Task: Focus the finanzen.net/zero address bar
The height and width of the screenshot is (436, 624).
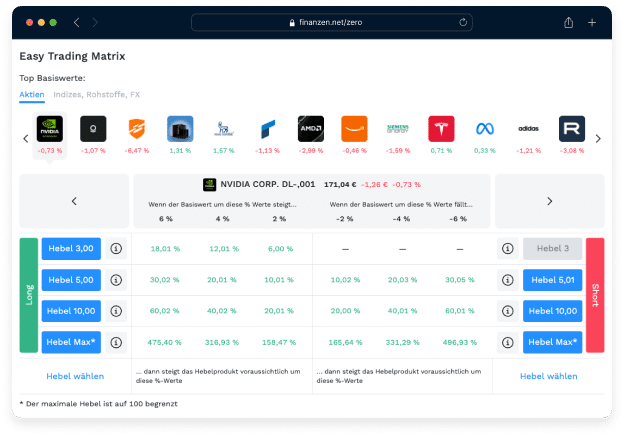Action: [330, 22]
